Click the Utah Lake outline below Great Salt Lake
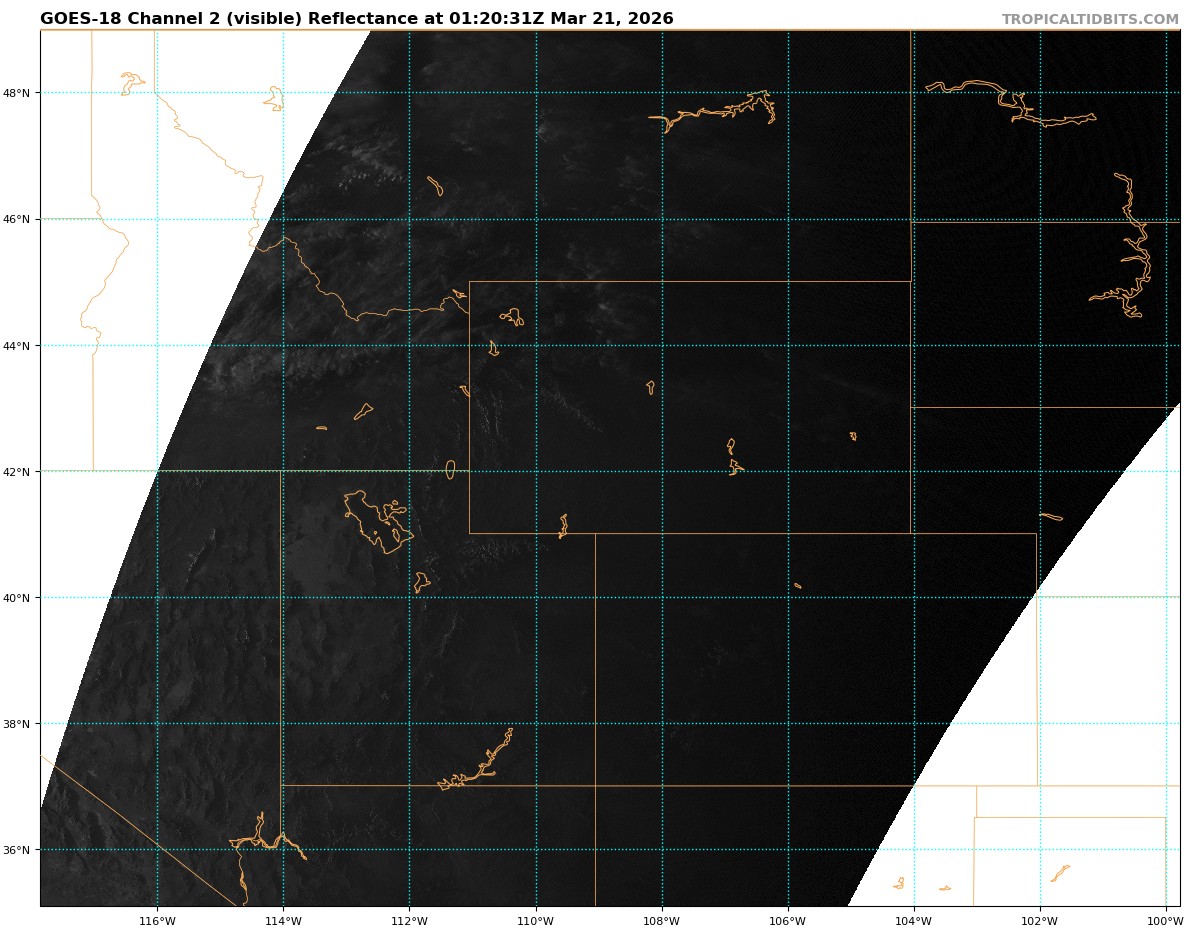1200x929 pixels. tap(422, 581)
